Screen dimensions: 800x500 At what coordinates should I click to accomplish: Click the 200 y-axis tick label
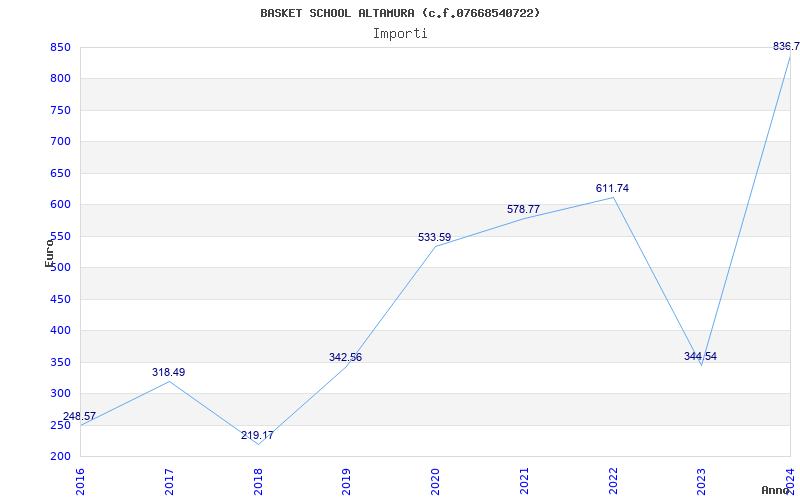pos(60,457)
